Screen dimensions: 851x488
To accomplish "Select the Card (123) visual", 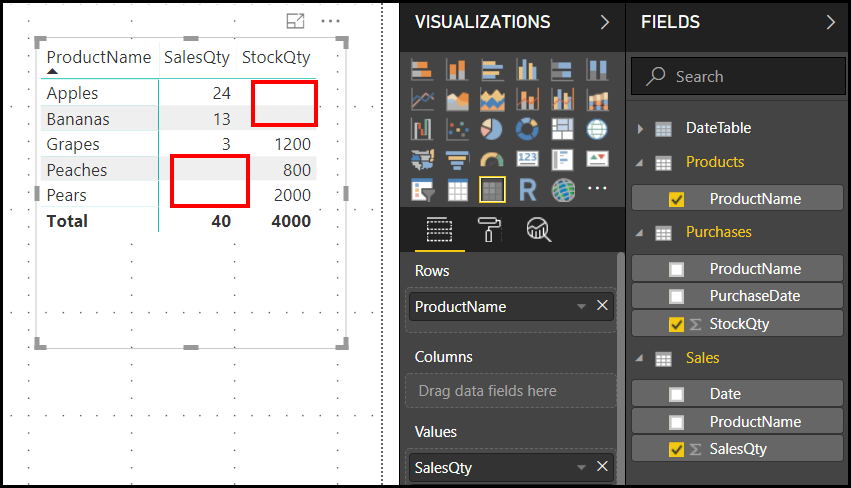I will [x=527, y=160].
